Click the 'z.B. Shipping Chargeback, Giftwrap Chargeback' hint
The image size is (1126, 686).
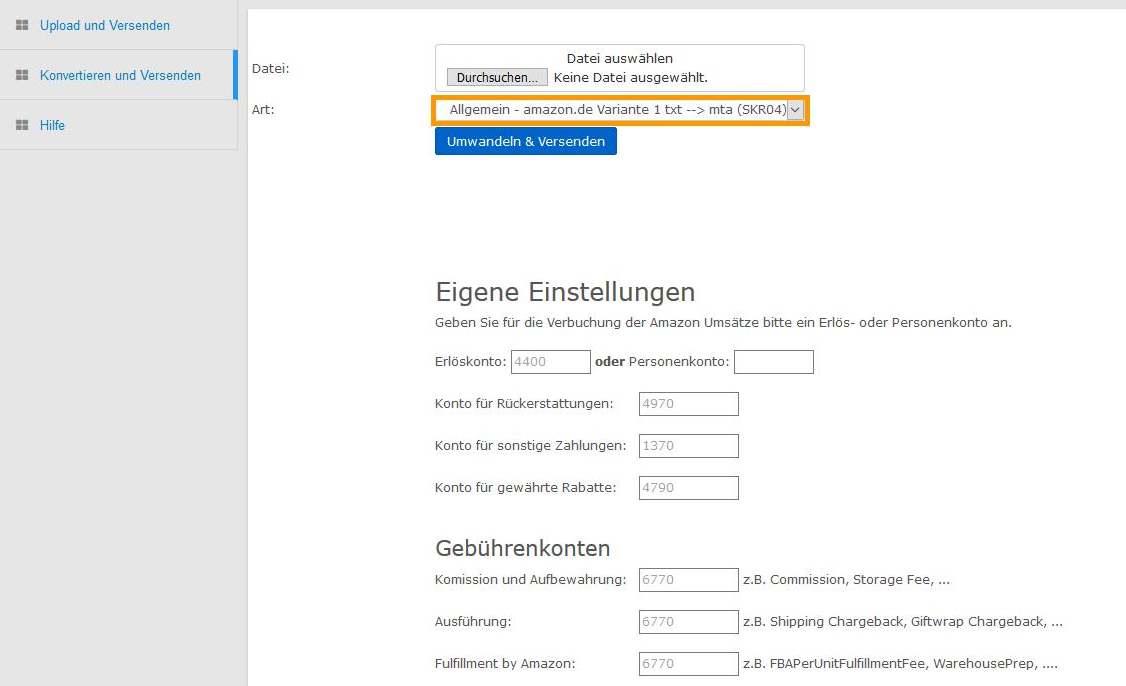[x=903, y=621]
